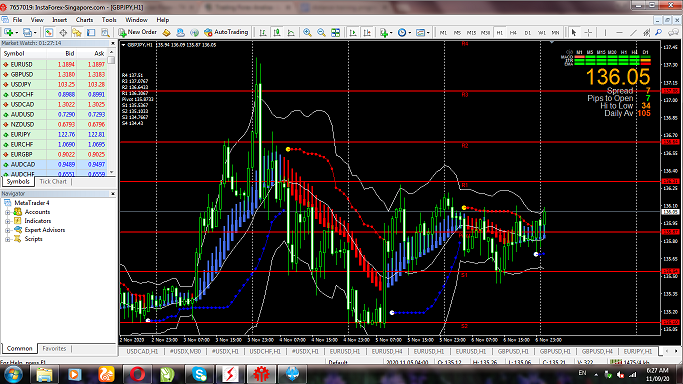Click the New Order button

click(138, 32)
